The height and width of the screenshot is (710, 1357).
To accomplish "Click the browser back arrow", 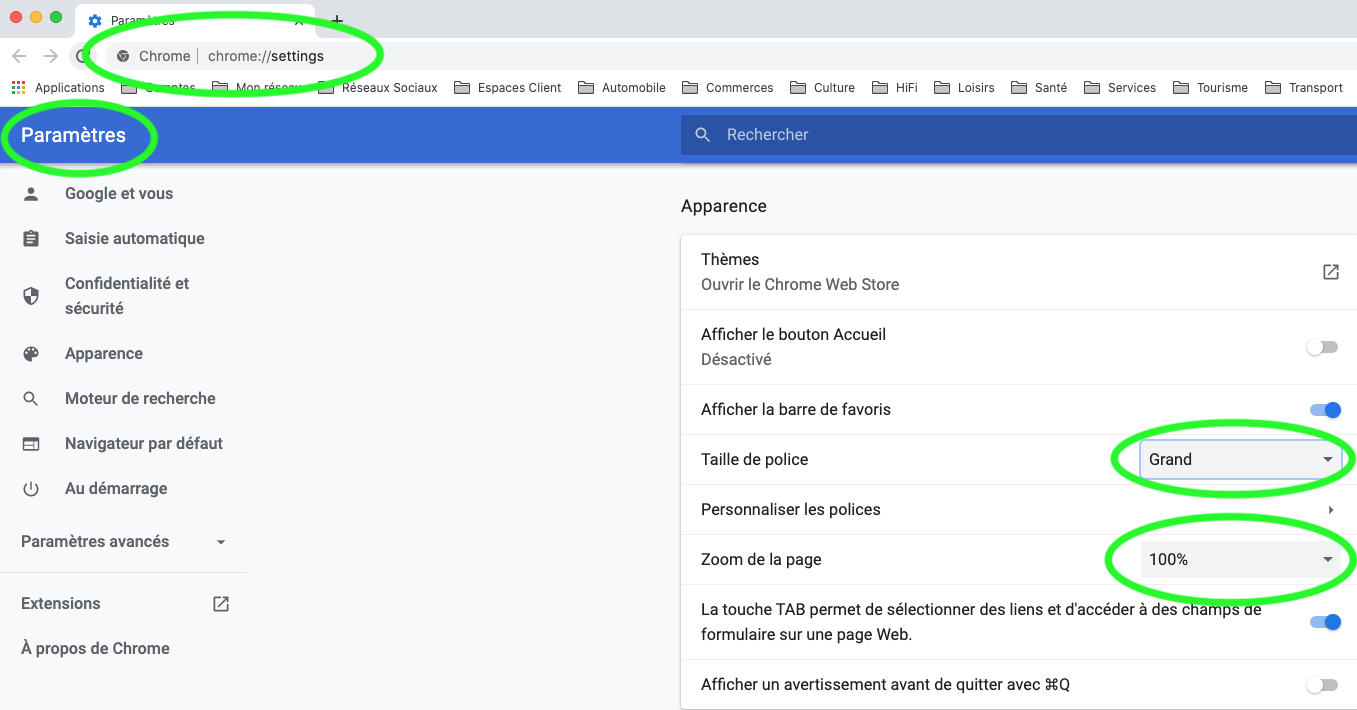I will pos(19,56).
